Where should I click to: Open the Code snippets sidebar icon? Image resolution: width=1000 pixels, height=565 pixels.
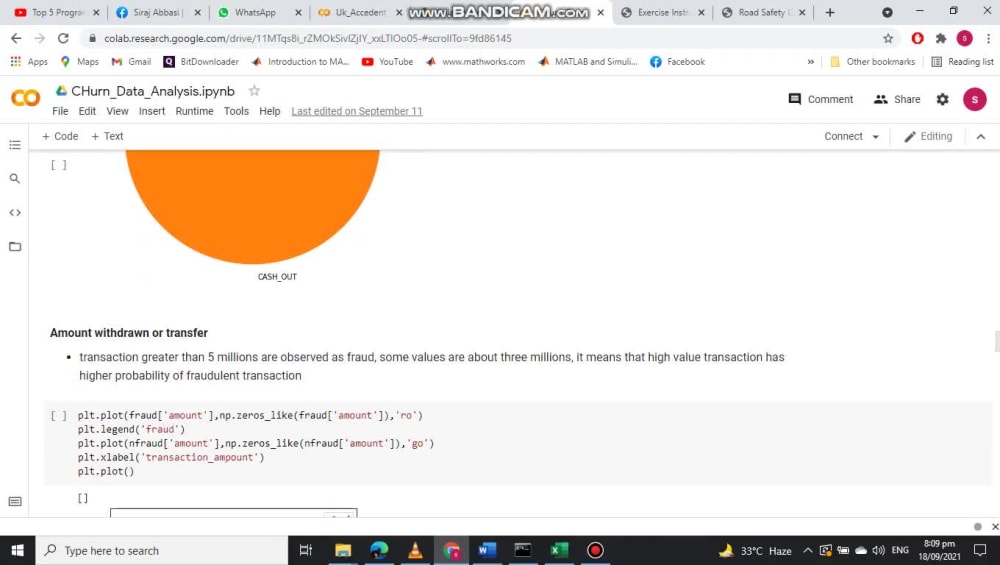coord(15,212)
